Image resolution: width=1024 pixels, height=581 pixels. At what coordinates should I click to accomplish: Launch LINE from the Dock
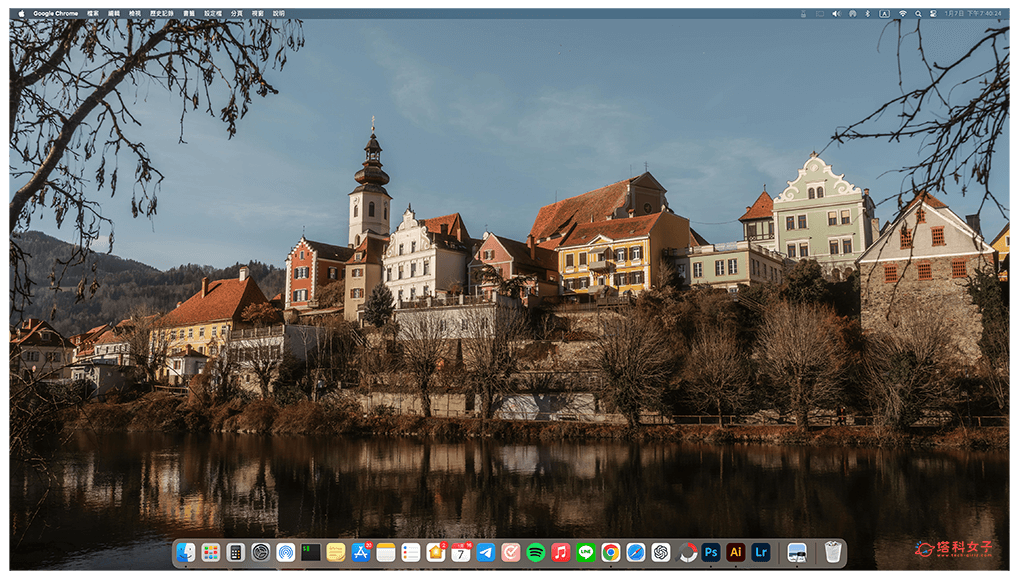tap(586, 553)
